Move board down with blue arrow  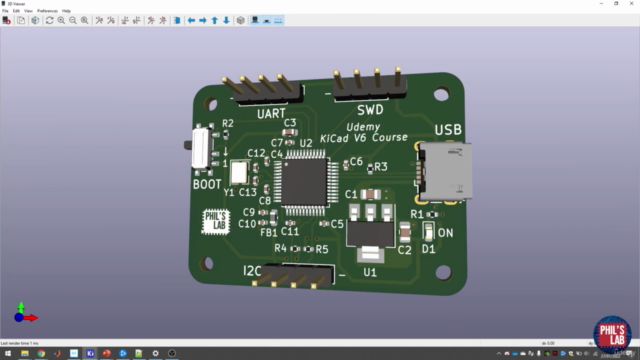[226, 20]
